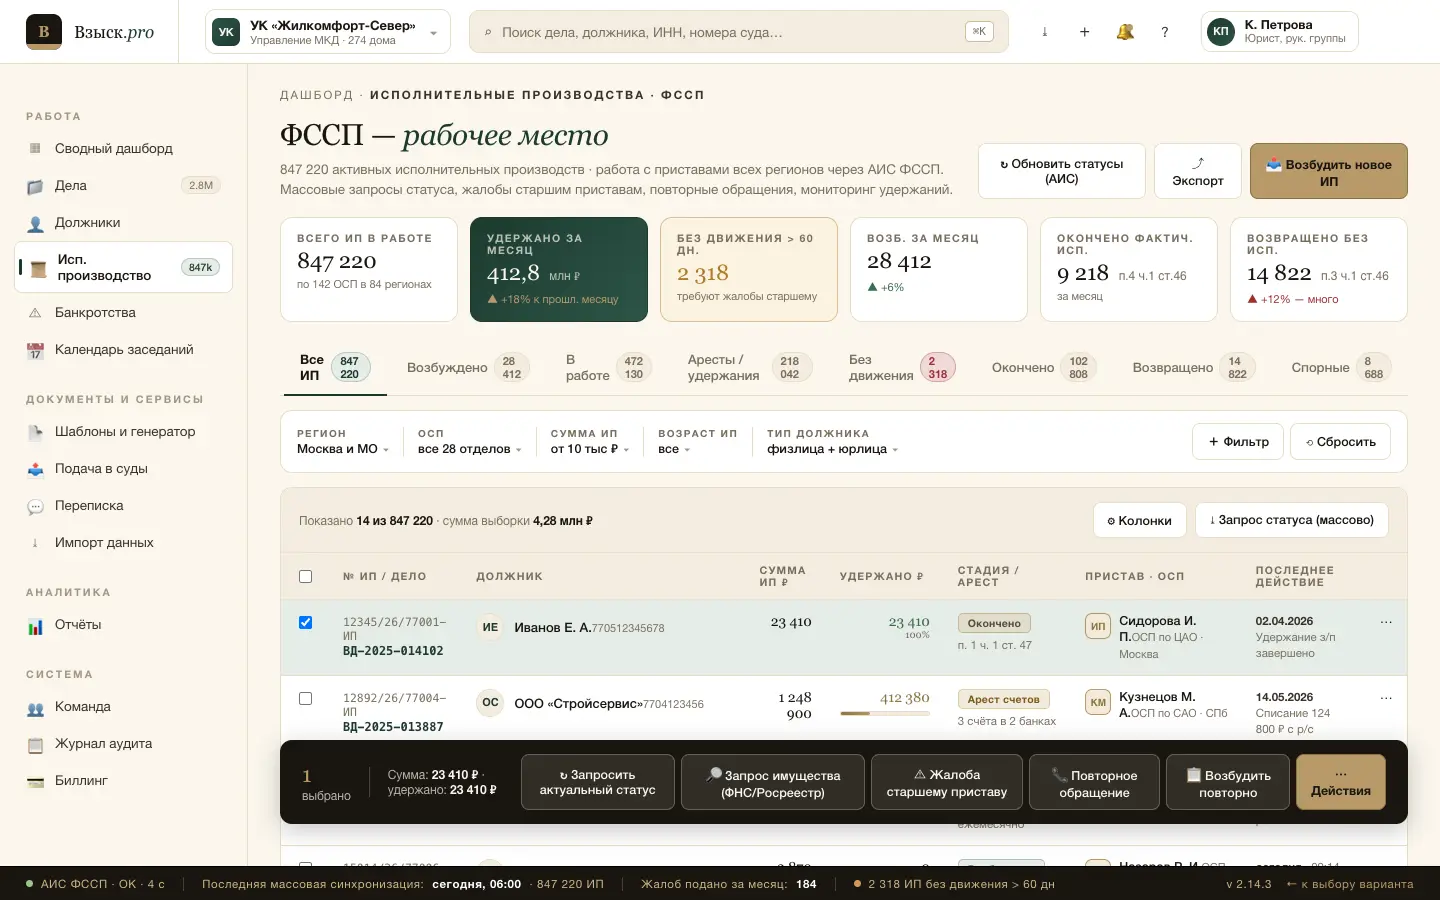The height and width of the screenshot is (900, 1440).
Task: Open row menu for Иванов Е. А.
Action: 1386,622
